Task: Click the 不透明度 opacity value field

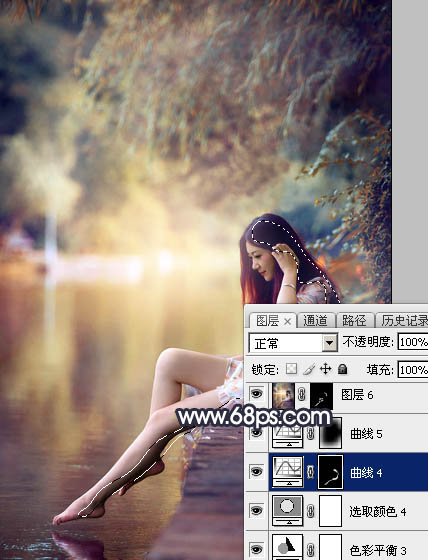Action: (x=413, y=342)
